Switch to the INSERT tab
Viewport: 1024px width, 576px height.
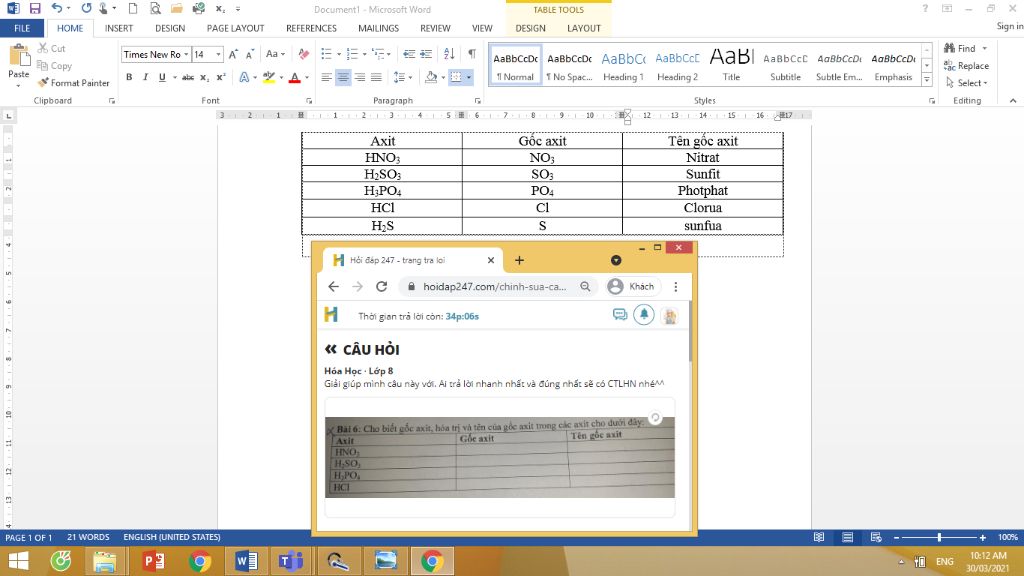[119, 28]
